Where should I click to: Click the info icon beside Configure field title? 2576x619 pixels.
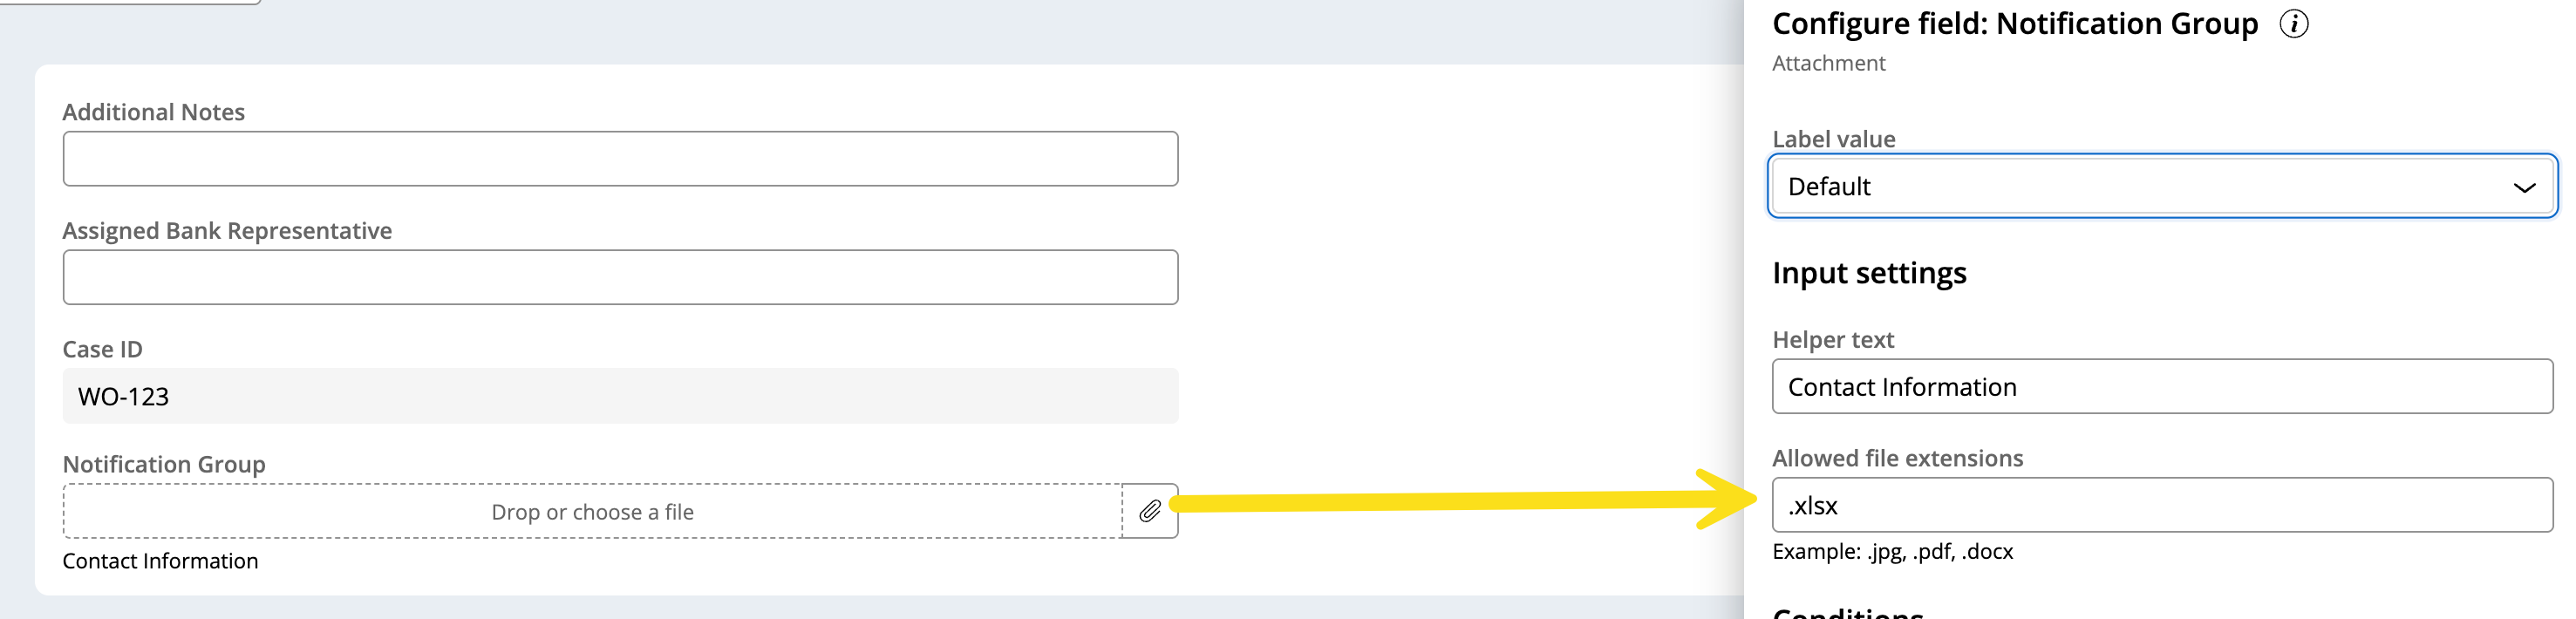(x=2293, y=23)
